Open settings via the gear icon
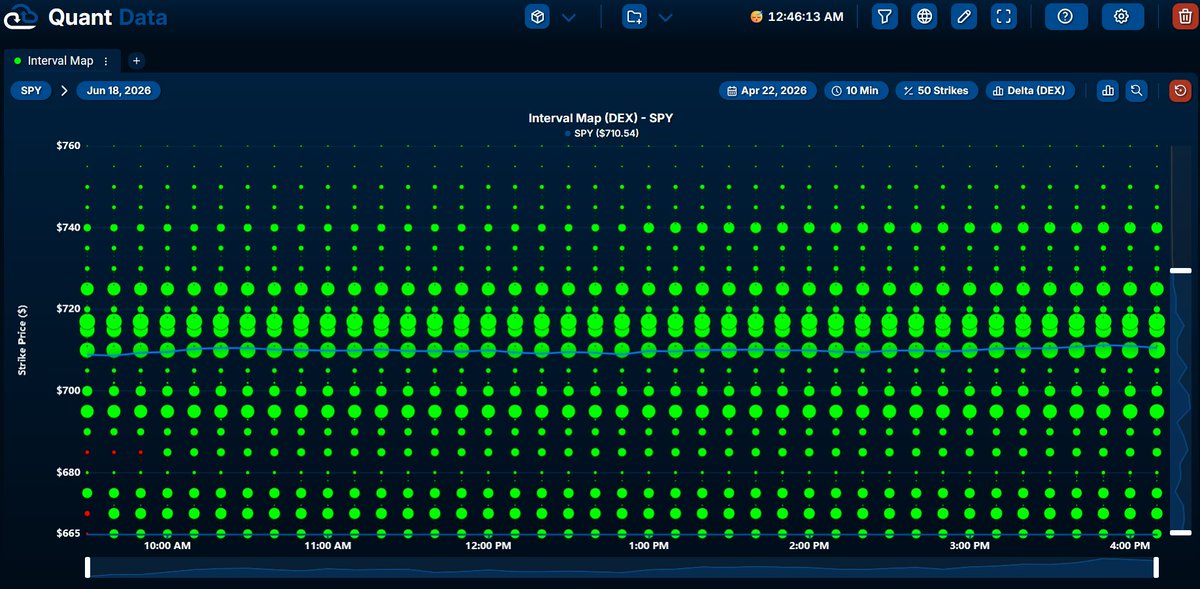 point(1122,17)
